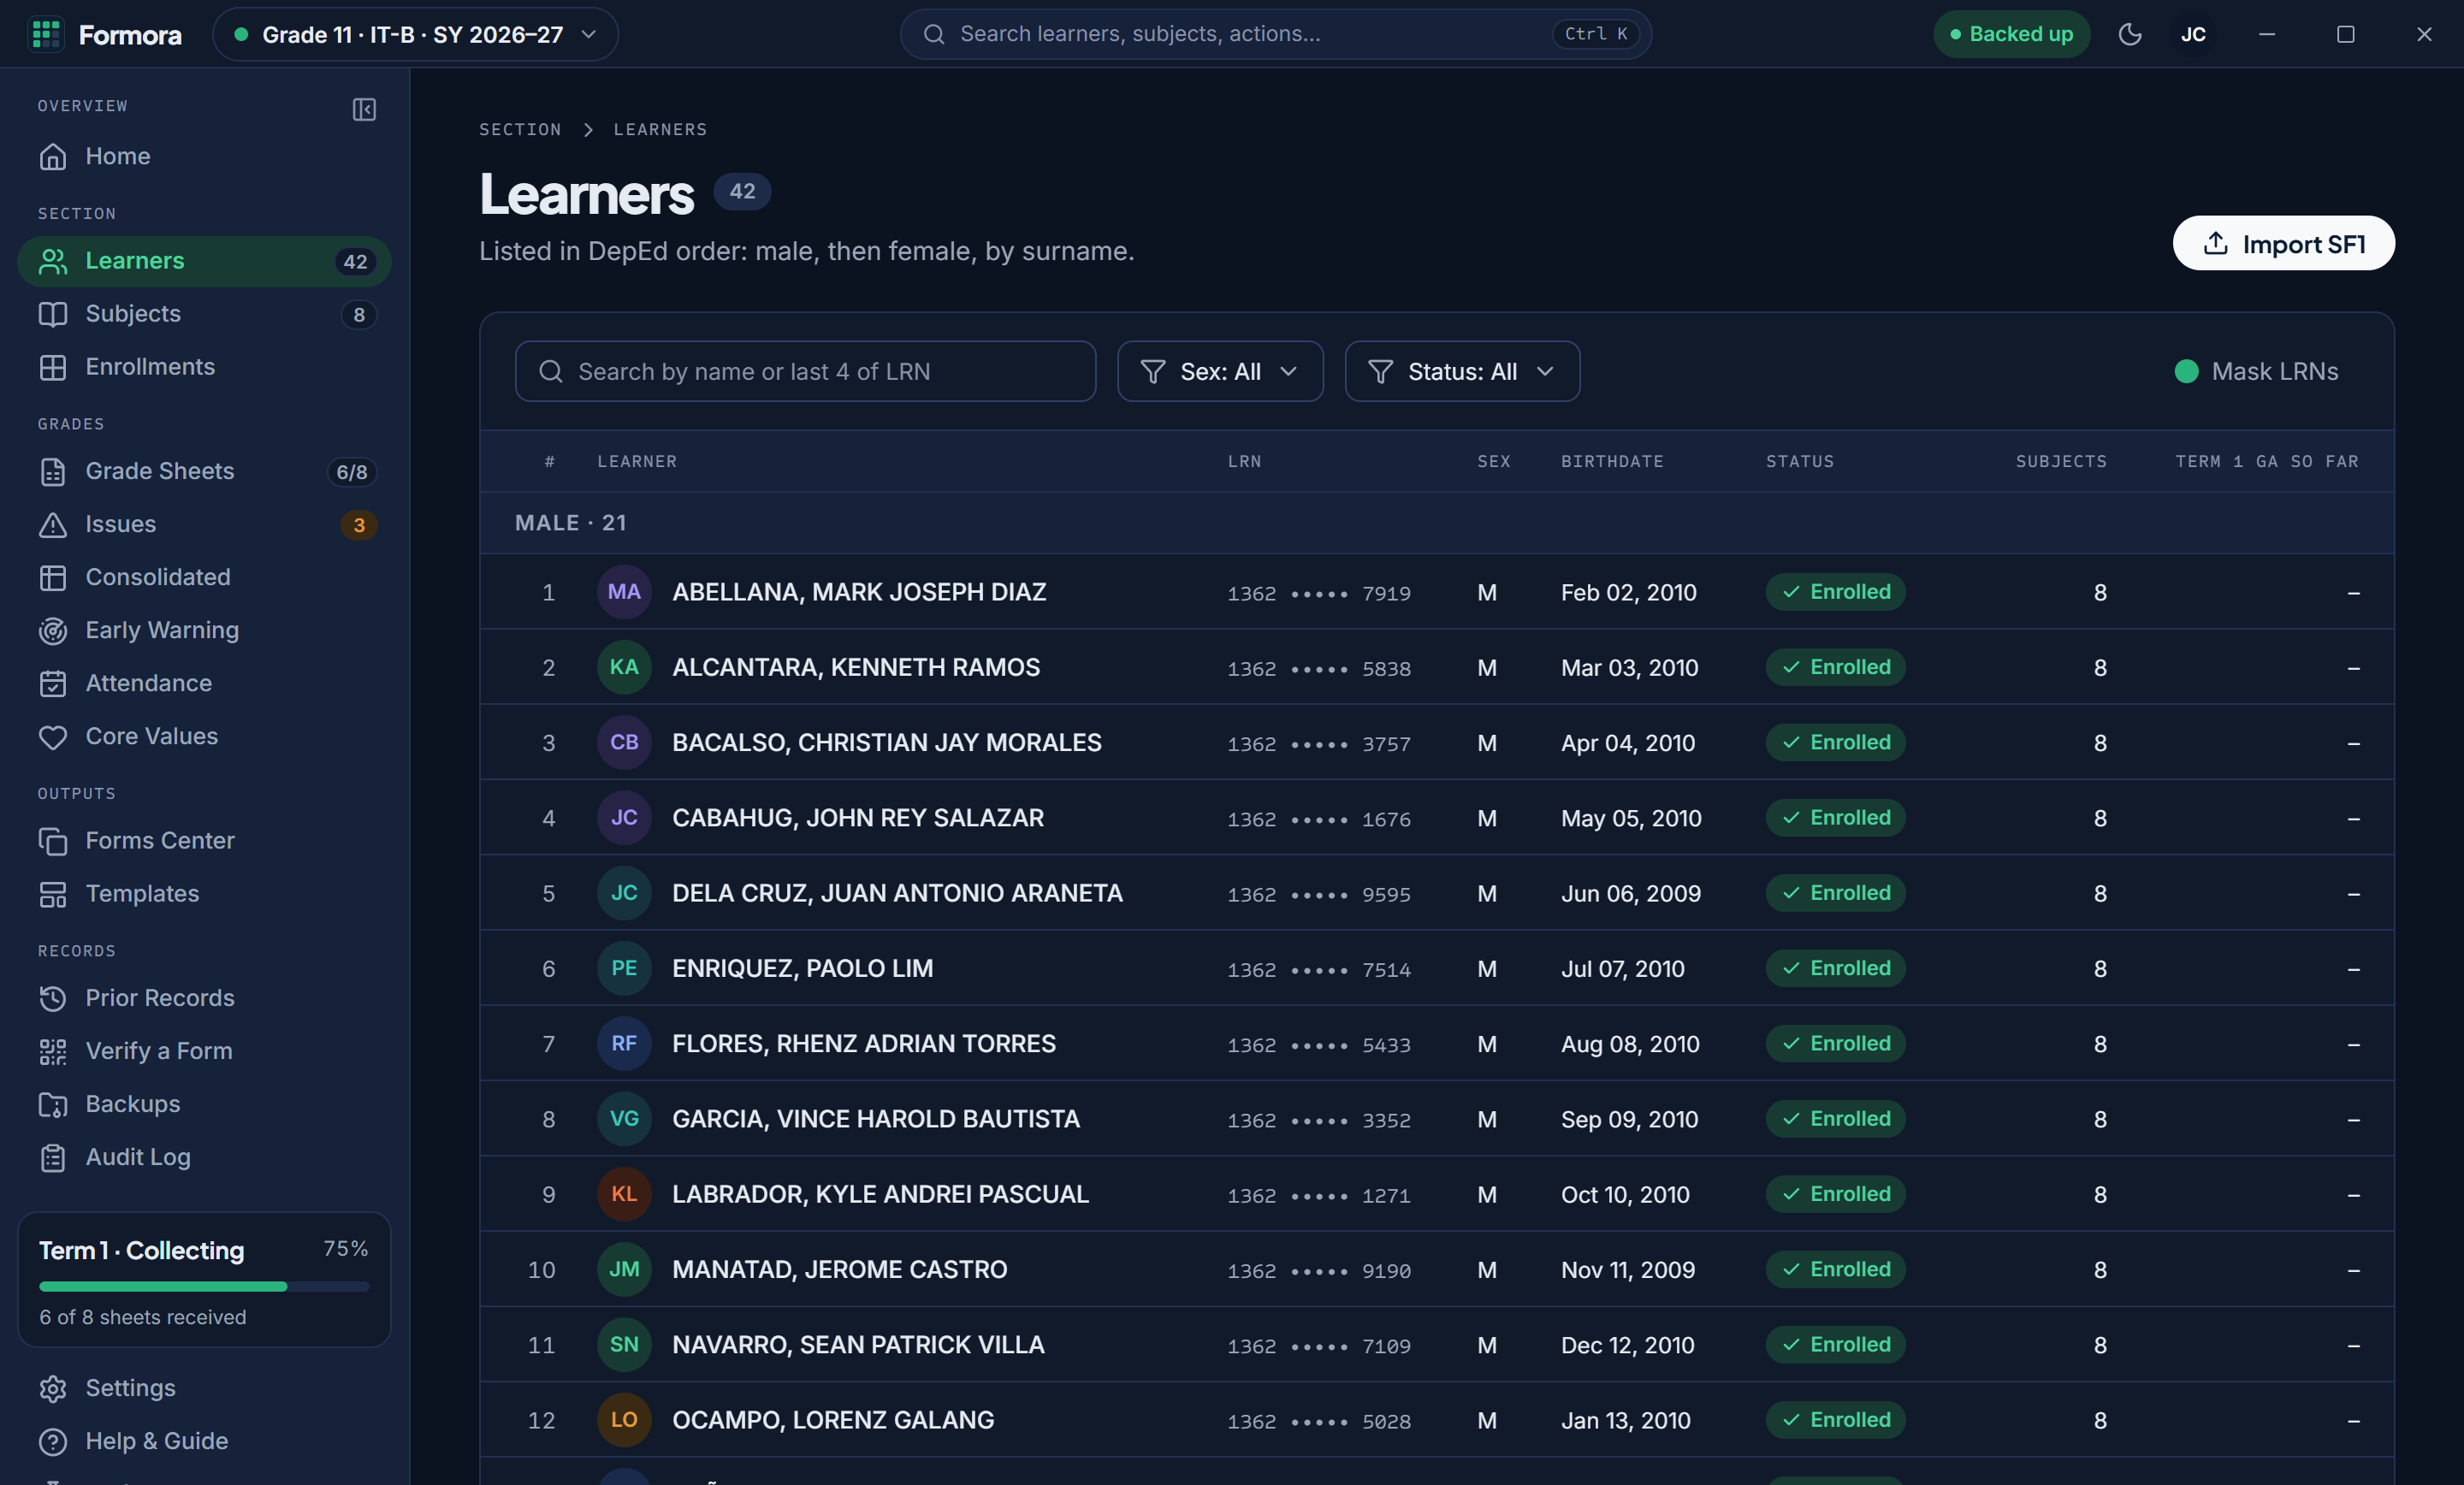Click the Verify a Form QR icon
The width and height of the screenshot is (2464, 1485).
(x=53, y=1051)
